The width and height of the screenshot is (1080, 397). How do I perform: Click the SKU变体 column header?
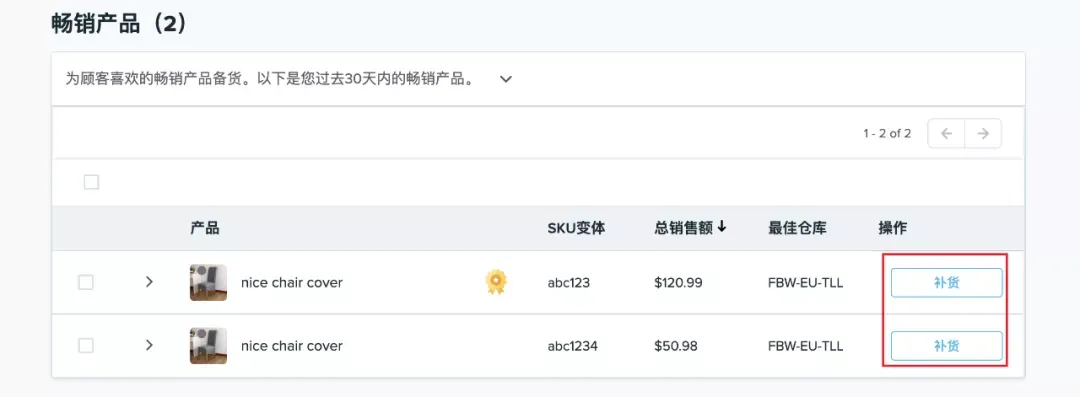point(577,228)
